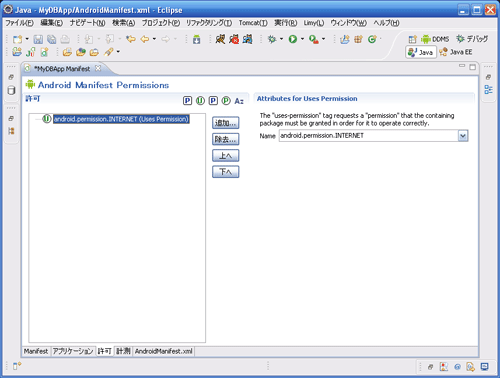
Task: Open the permission Name dropdown
Action: [463, 136]
